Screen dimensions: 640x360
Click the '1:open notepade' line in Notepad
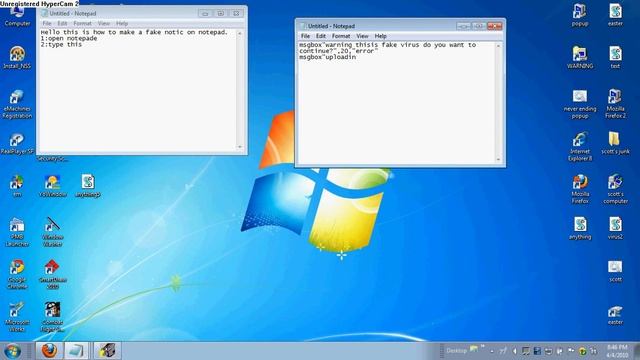pos(69,38)
